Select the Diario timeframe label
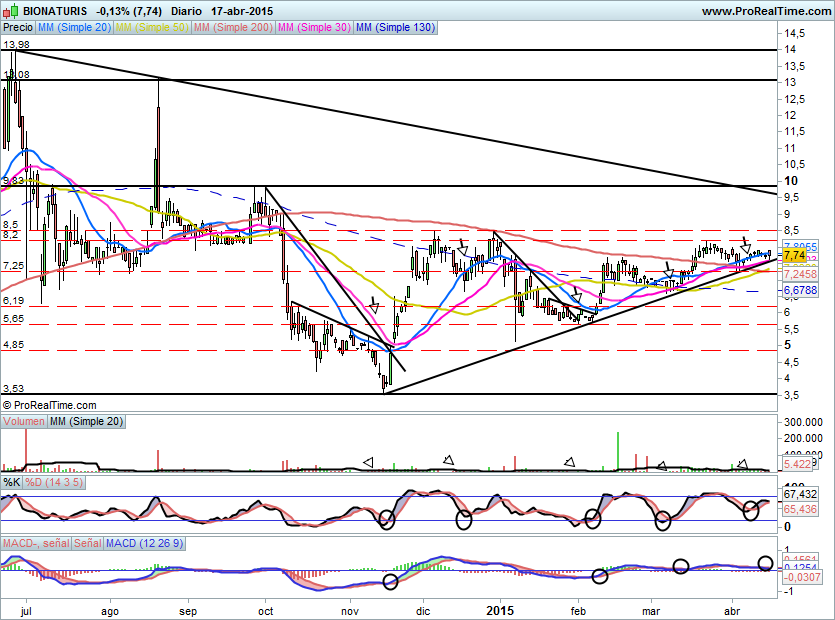 click(186, 11)
